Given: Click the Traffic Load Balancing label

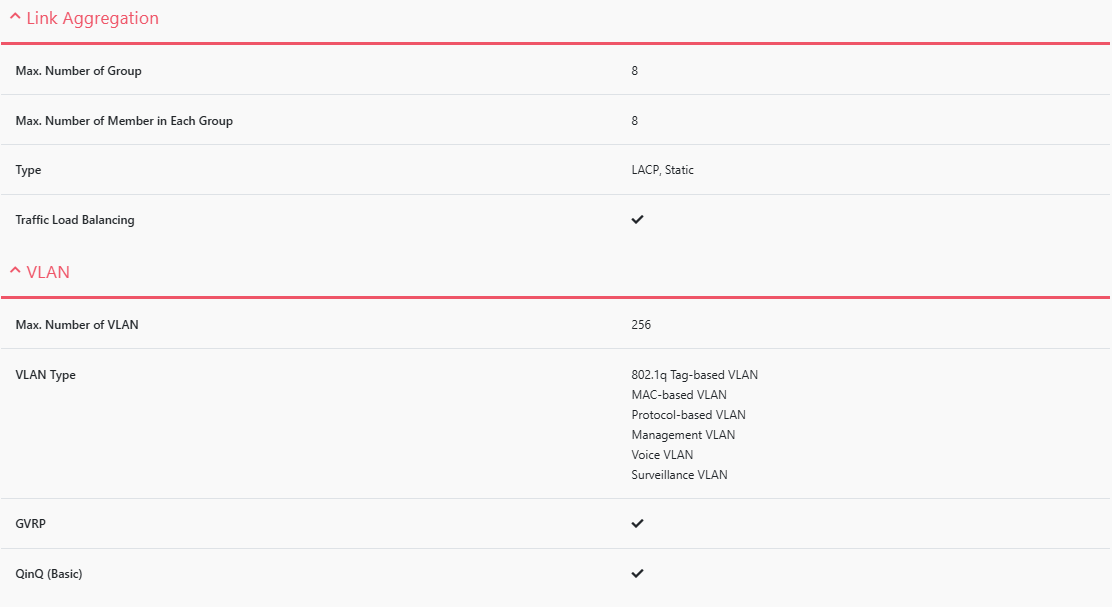Looking at the screenshot, I should [x=75, y=220].
